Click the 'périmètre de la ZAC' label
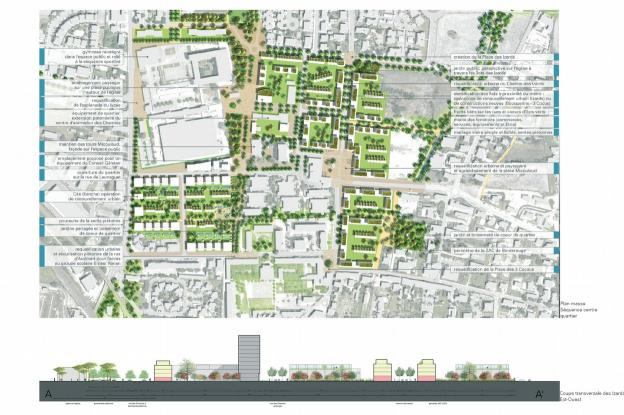Screen dimensions: 624x415 (490, 251)
